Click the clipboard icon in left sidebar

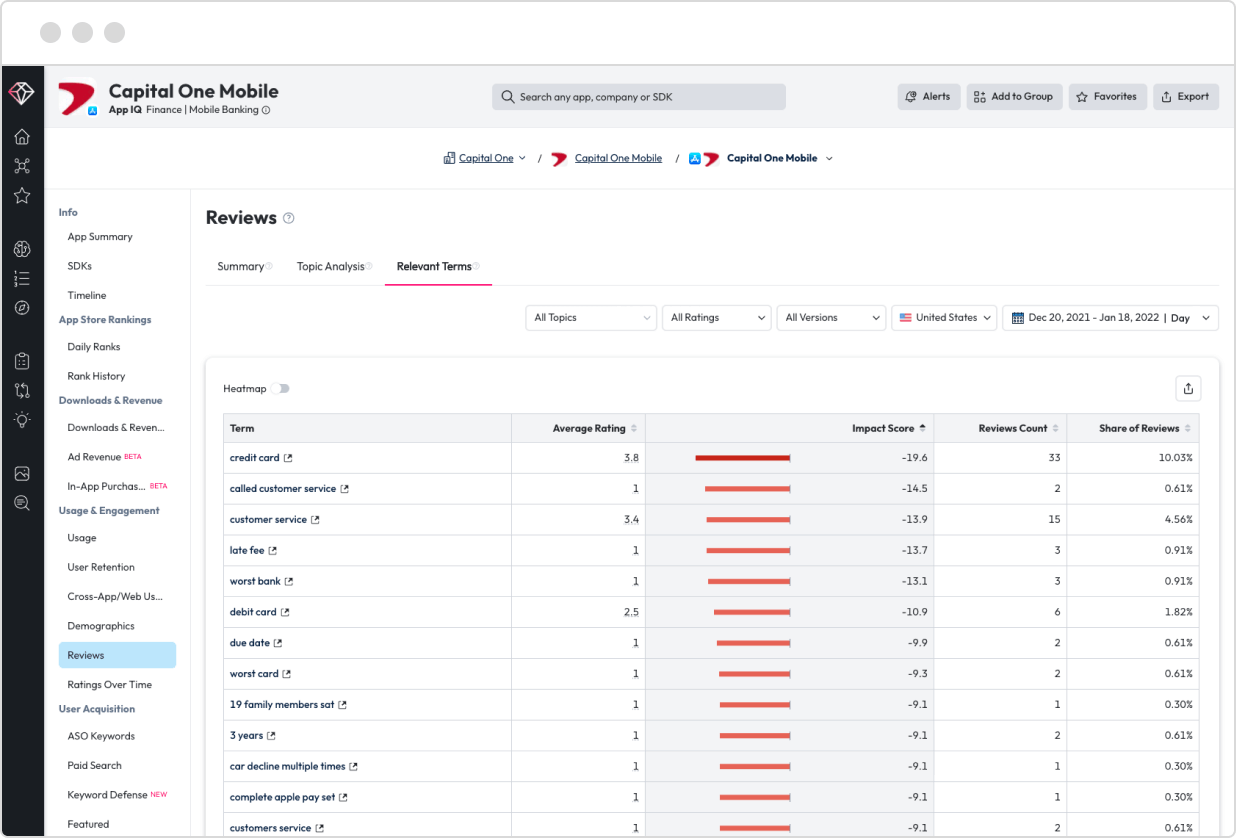(22, 361)
